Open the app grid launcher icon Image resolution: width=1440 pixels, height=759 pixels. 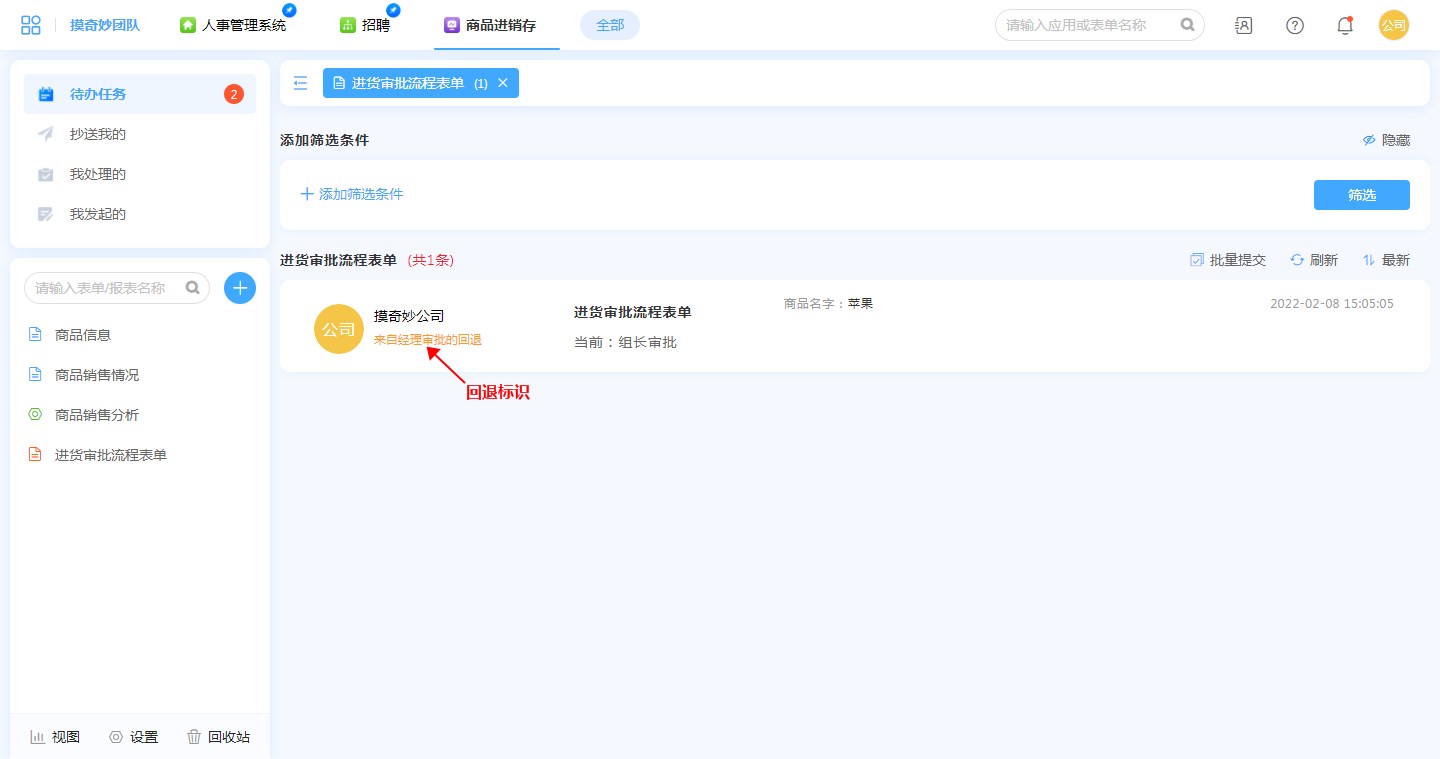click(31, 25)
